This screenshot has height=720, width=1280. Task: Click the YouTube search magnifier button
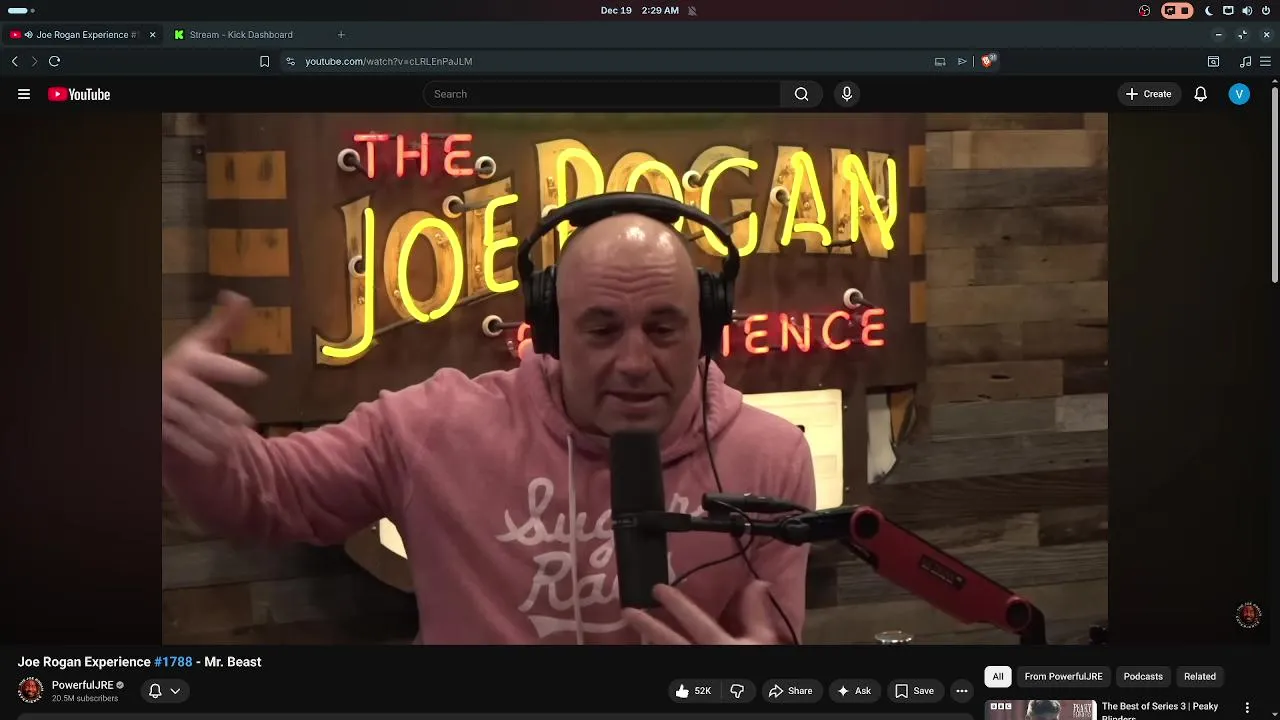point(801,94)
